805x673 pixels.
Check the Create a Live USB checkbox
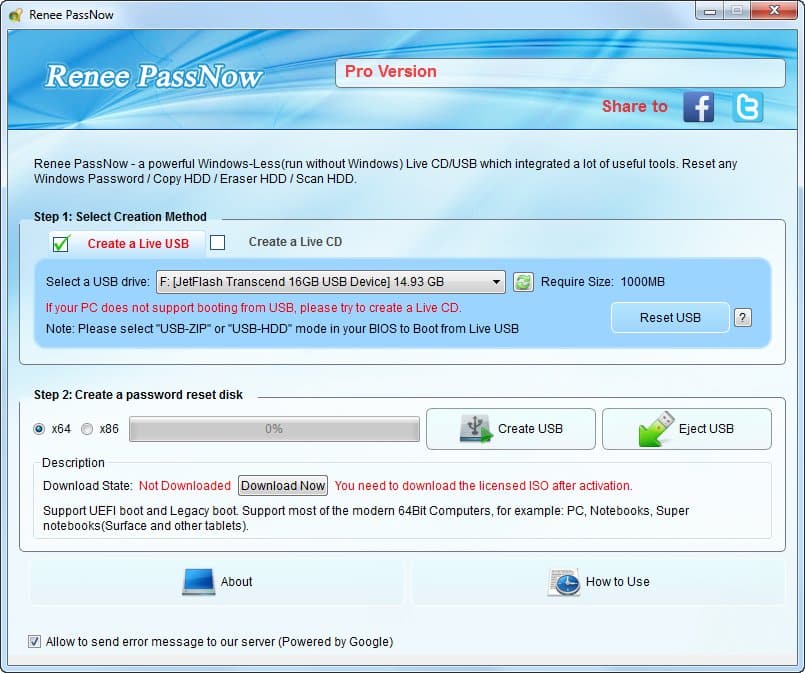tap(61, 243)
